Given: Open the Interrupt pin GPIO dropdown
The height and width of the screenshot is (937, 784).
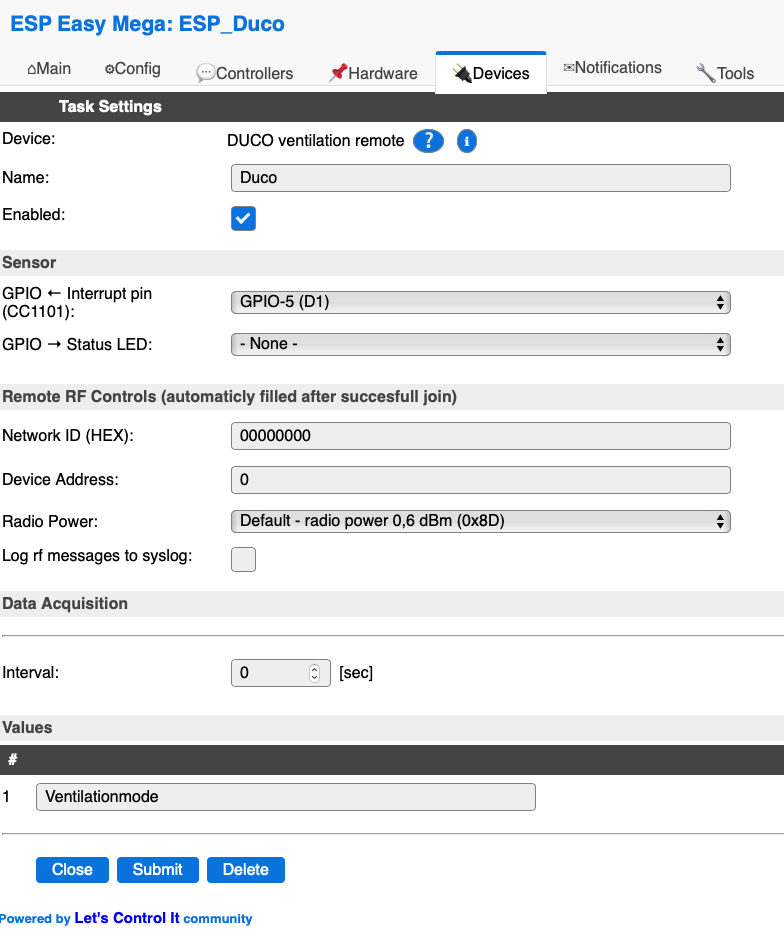Looking at the screenshot, I should [480, 302].
